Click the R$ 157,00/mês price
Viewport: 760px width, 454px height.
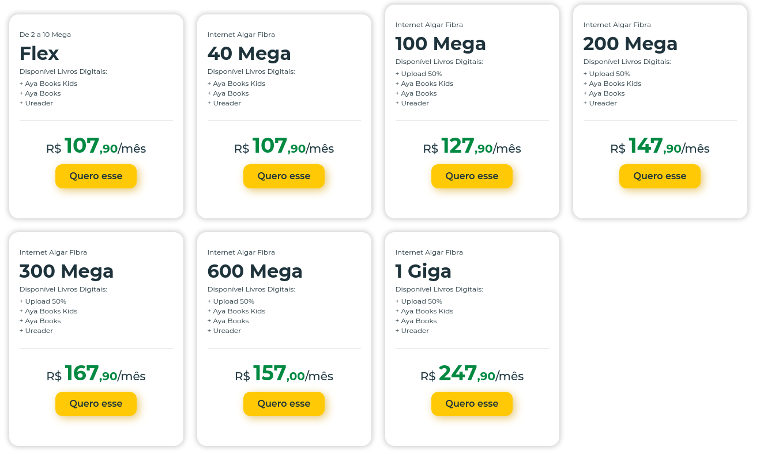284,375
